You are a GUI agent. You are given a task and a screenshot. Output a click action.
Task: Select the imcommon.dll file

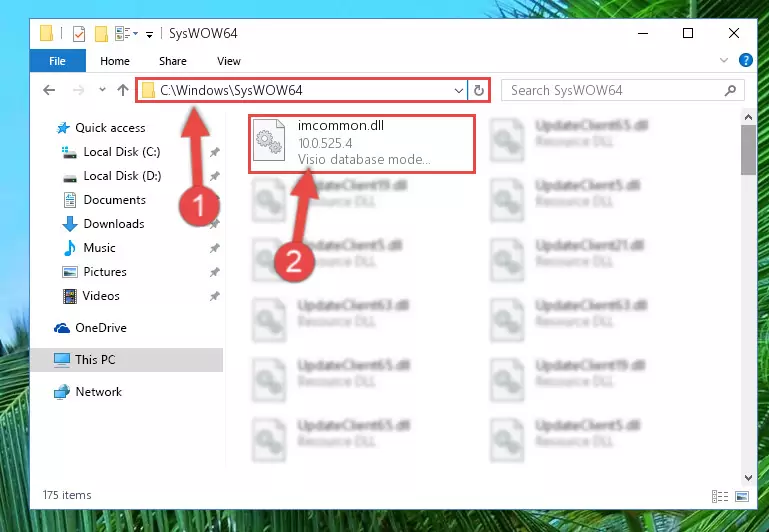[x=362, y=144]
